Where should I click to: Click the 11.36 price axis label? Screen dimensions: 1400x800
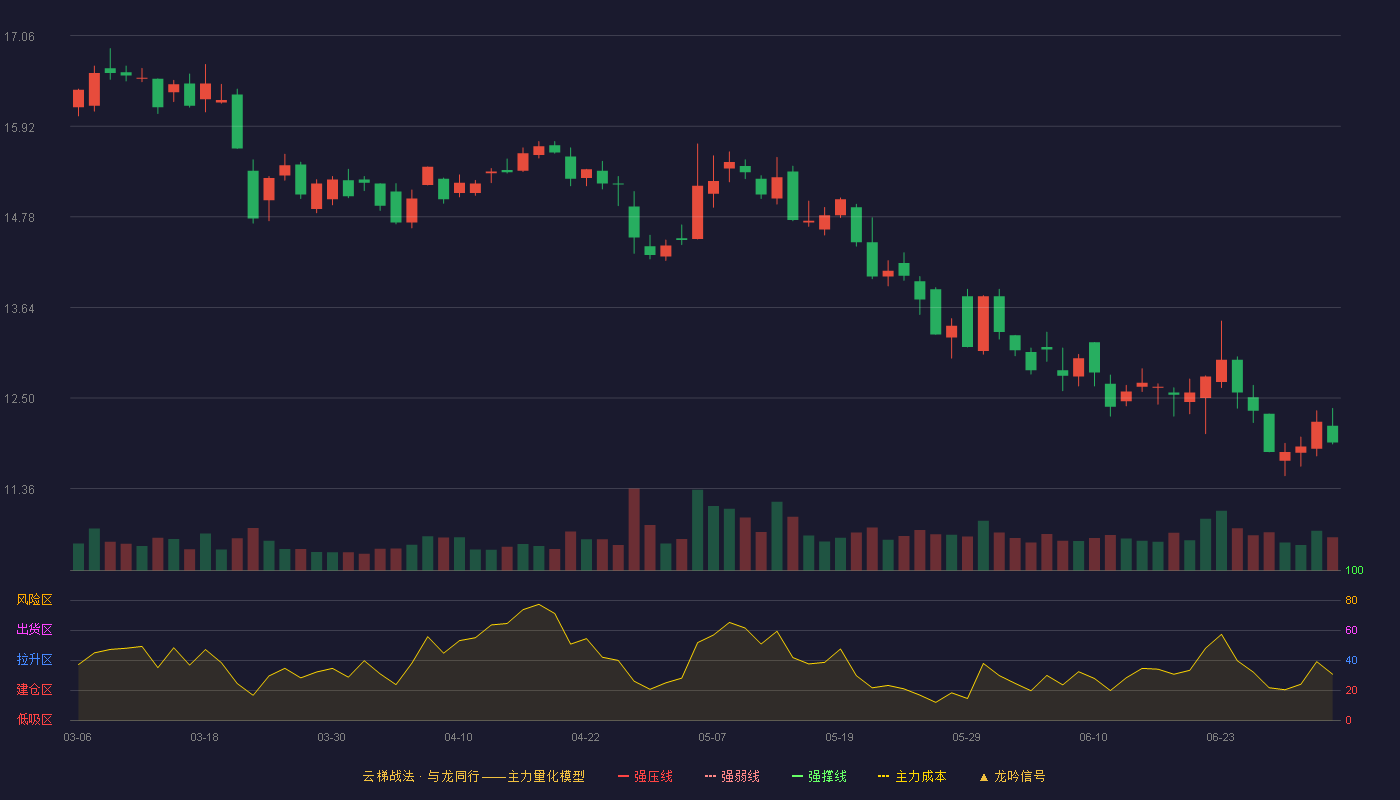pyautogui.click(x=19, y=489)
